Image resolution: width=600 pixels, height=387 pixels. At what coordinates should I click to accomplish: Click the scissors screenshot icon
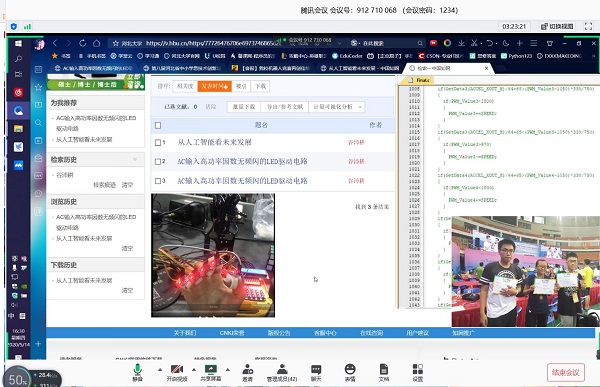point(474,43)
